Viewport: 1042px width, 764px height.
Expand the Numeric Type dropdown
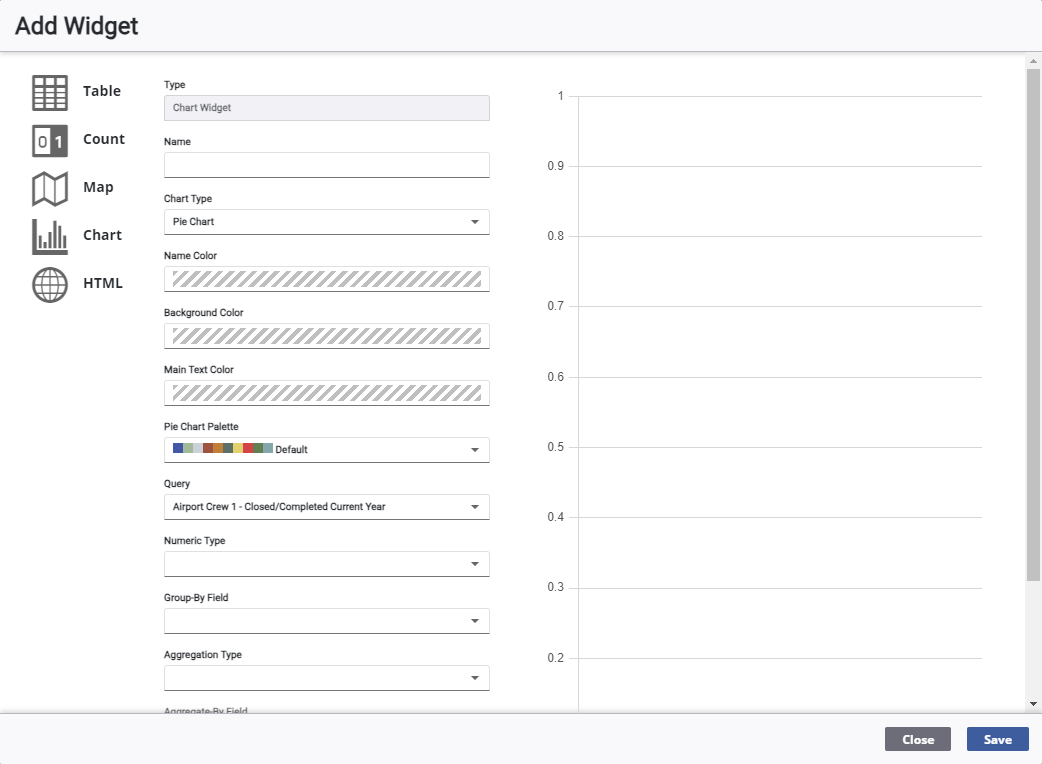[326, 564]
